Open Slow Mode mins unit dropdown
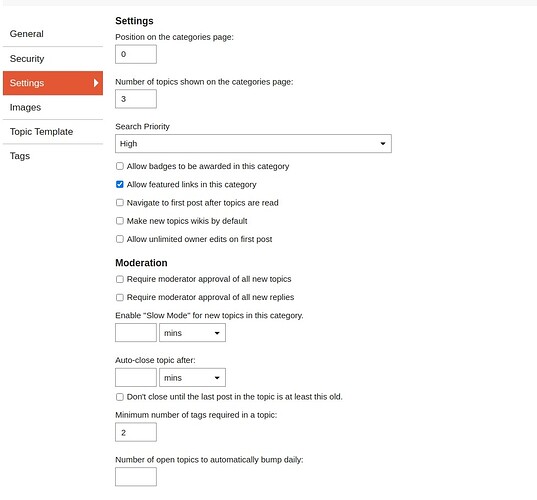The image size is (537, 500). 192,333
